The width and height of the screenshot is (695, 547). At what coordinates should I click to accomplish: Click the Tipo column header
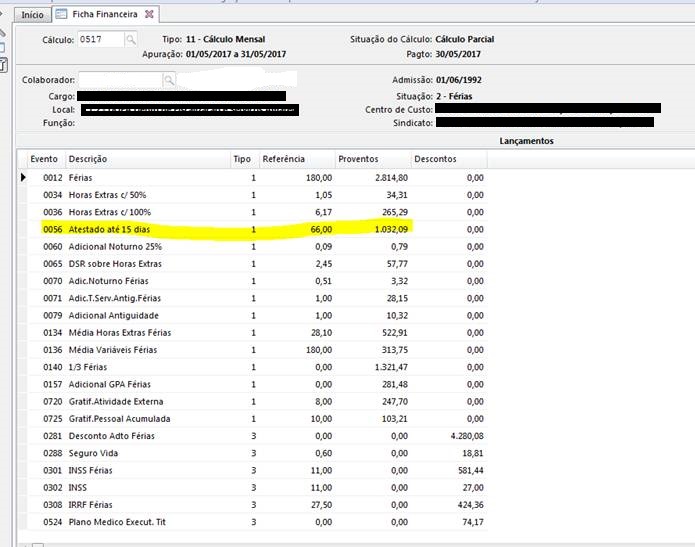point(242,159)
